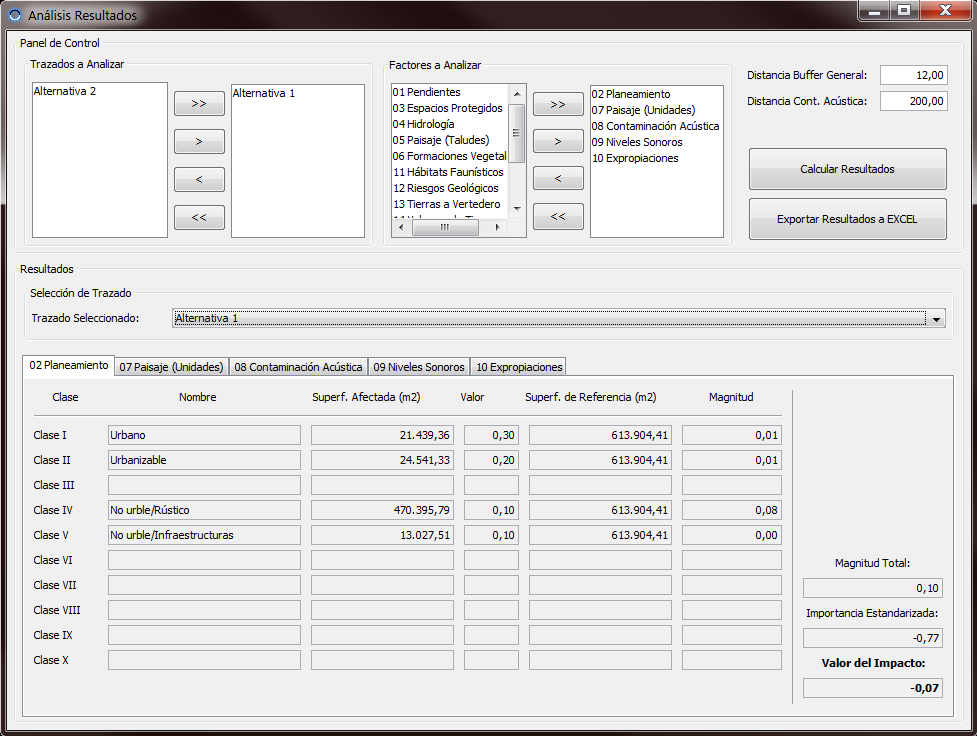The height and width of the screenshot is (736, 977).
Task: Remove all factores with << button
Action: coord(558,216)
